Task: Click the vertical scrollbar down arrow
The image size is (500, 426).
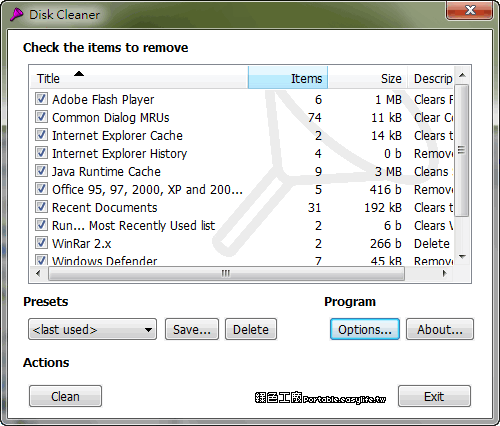Action: [462, 257]
